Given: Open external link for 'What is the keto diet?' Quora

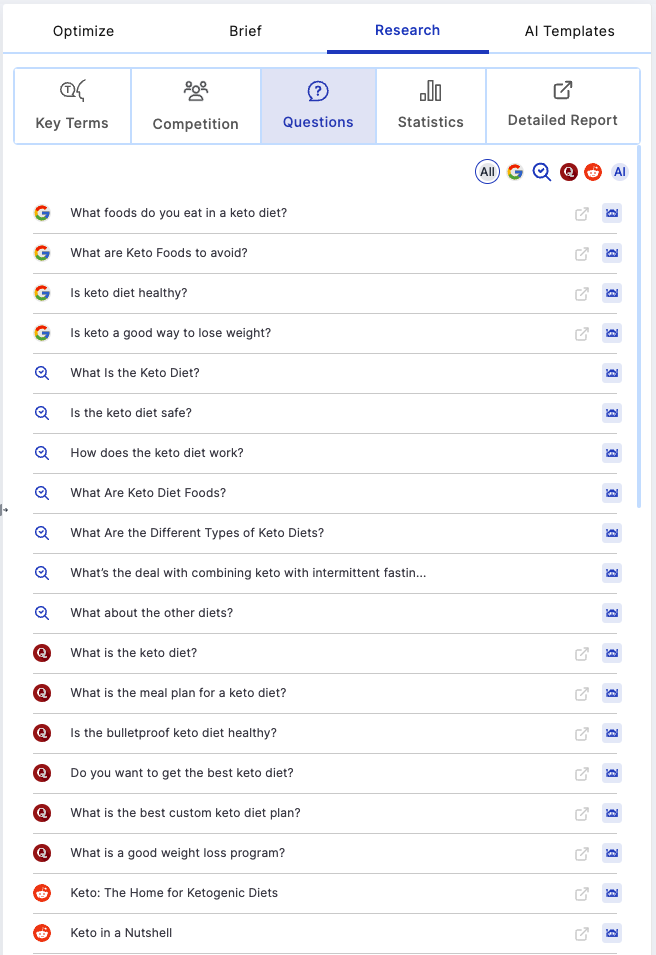Looking at the screenshot, I should tap(582, 654).
